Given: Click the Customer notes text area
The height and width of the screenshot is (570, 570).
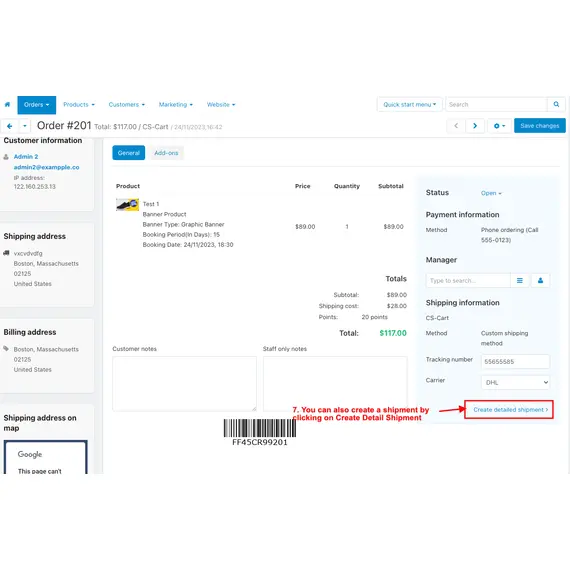Looking at the screenshot, I should 184,384.
